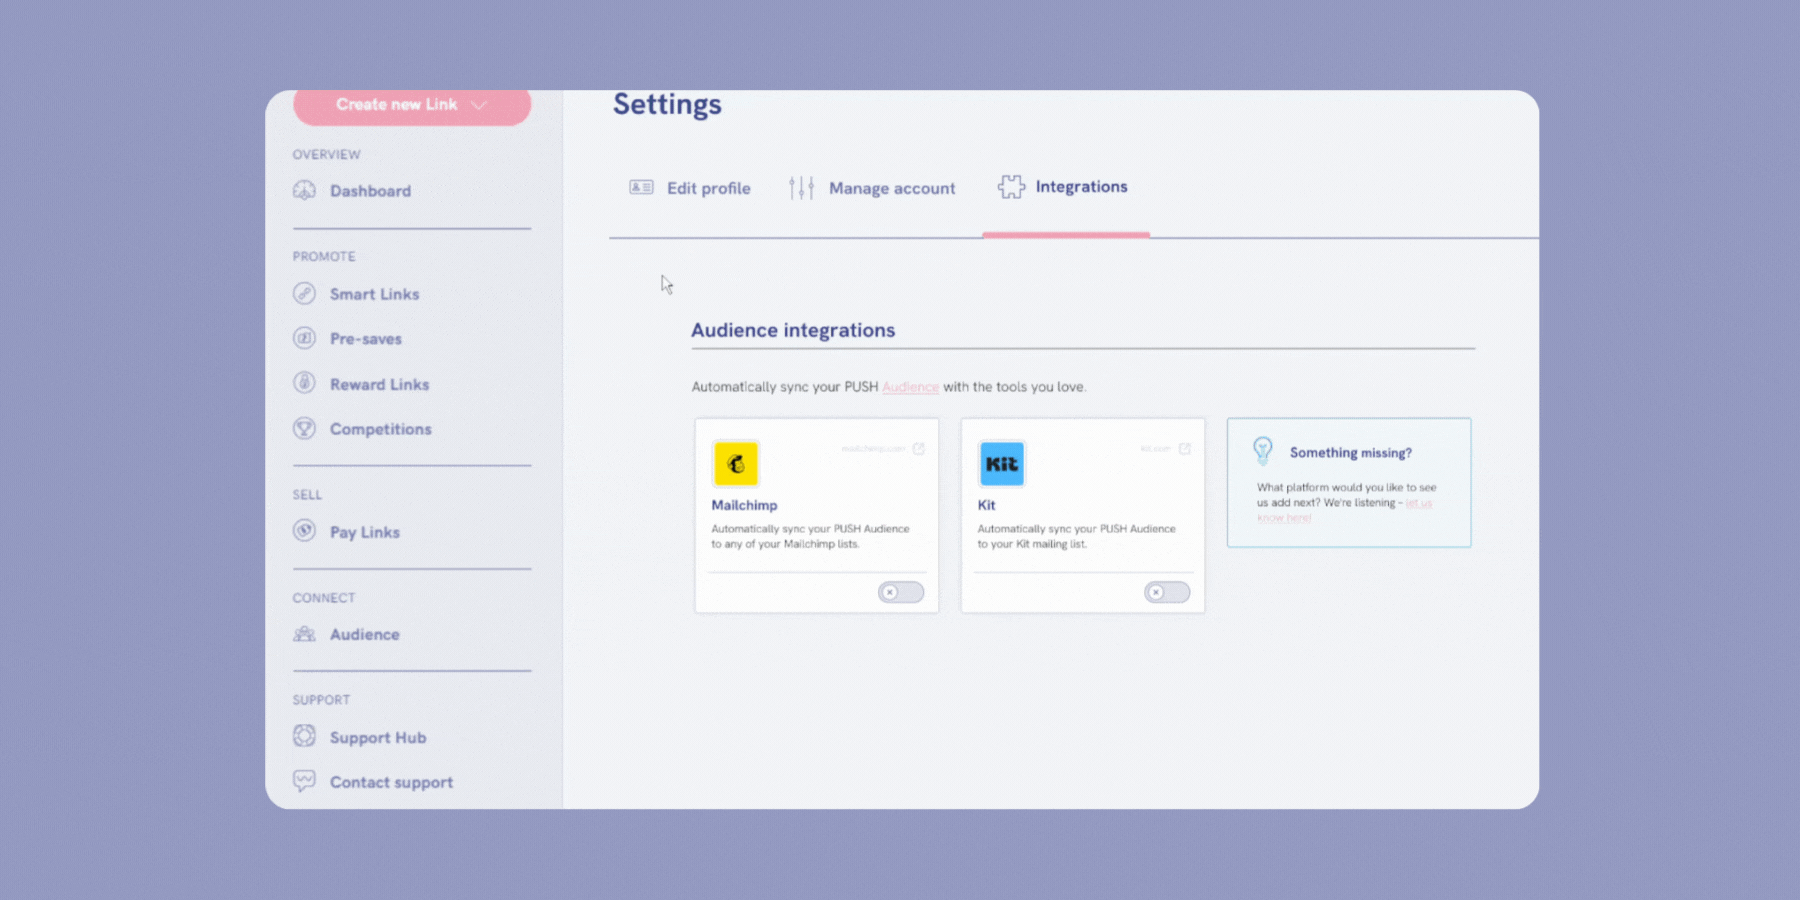Image resolution: width=1800 pixels, height=900 pixels.
Task: Open Support Hub in the sidebar
Action: [360, 737]
